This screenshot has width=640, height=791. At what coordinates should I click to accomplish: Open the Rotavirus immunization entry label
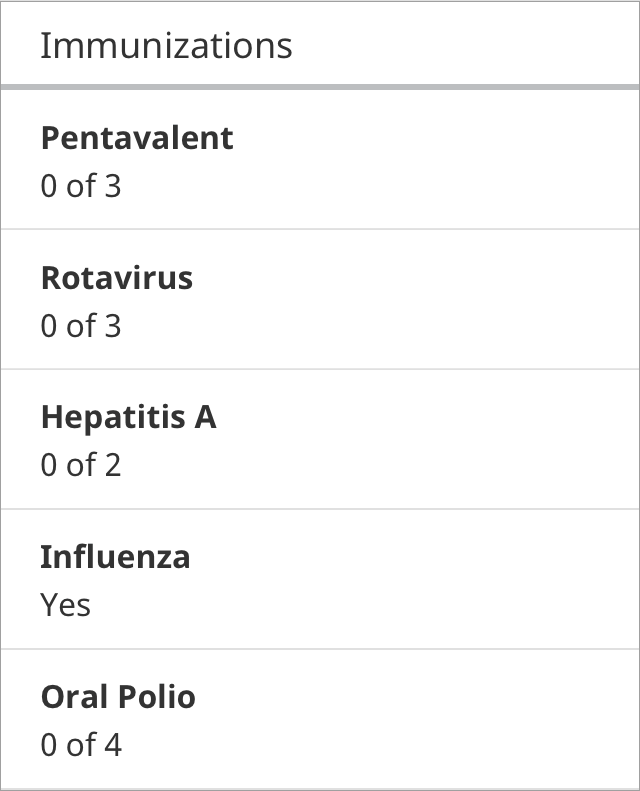(117, 278)
